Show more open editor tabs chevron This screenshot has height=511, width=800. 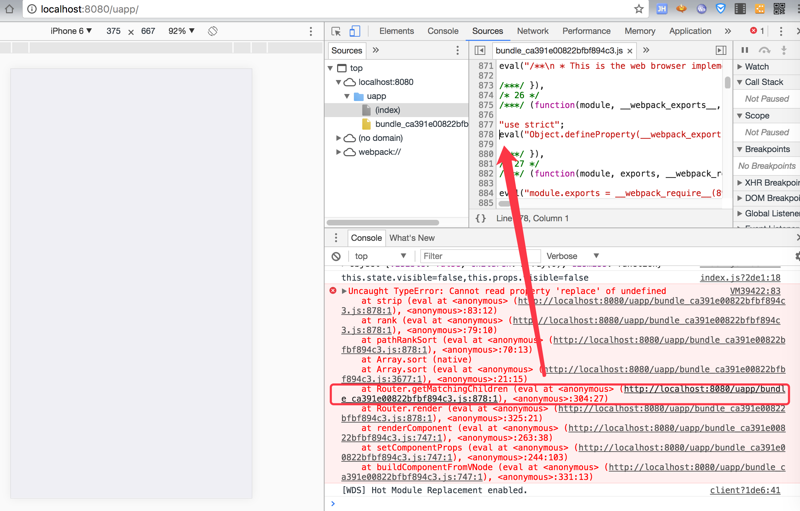point(646,50)
